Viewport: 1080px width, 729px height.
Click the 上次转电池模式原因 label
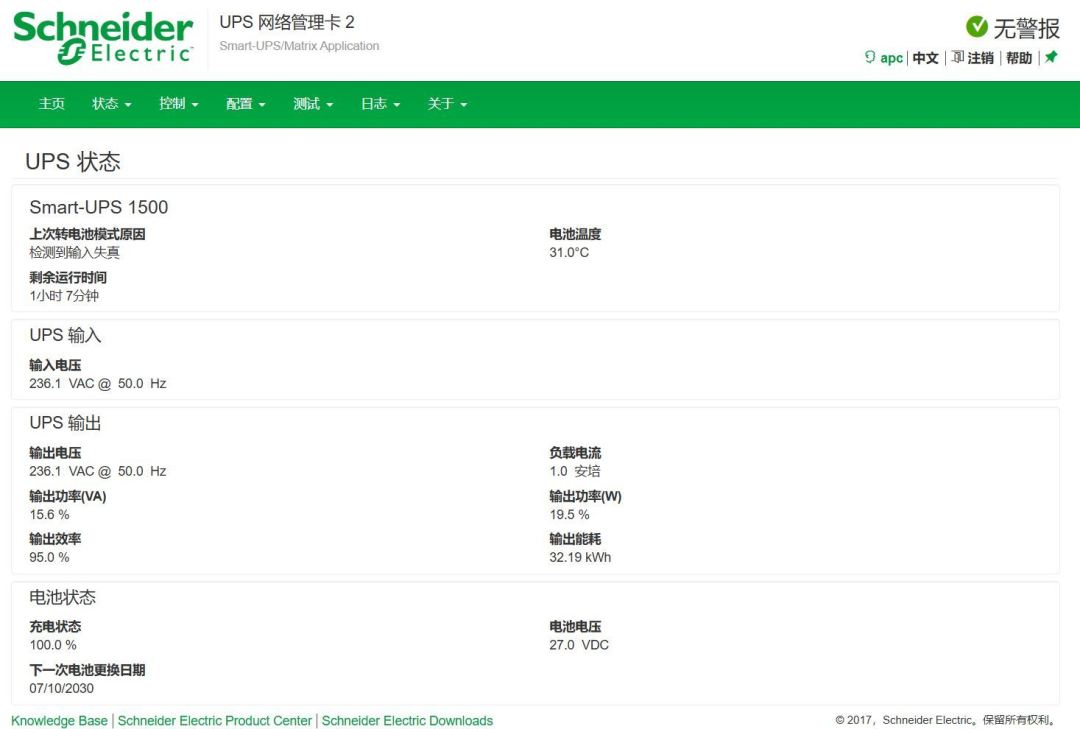click(x=87, y=234)
